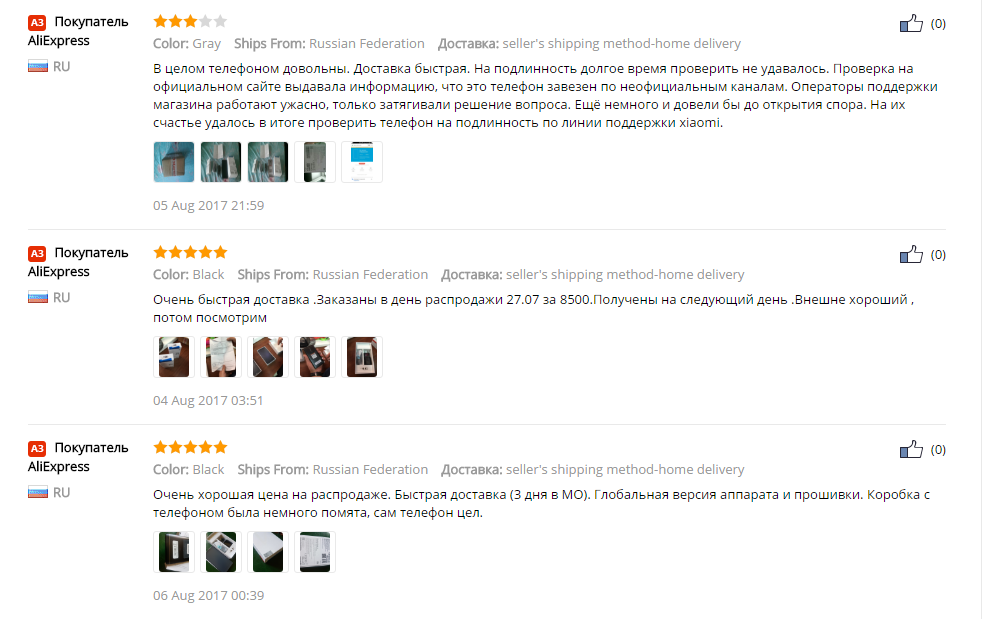The width and height of the screenshot is (982, 619).
Task: Open first photo in the 06 Aug review
Action: (174, 552)
